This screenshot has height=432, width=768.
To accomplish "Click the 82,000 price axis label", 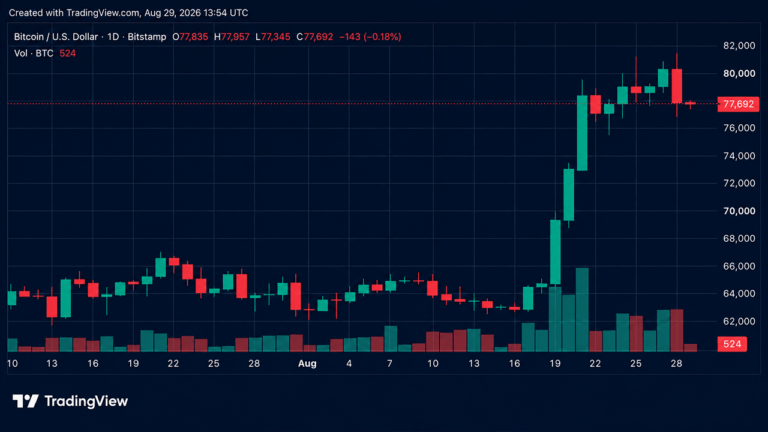I will click(739, 46).
